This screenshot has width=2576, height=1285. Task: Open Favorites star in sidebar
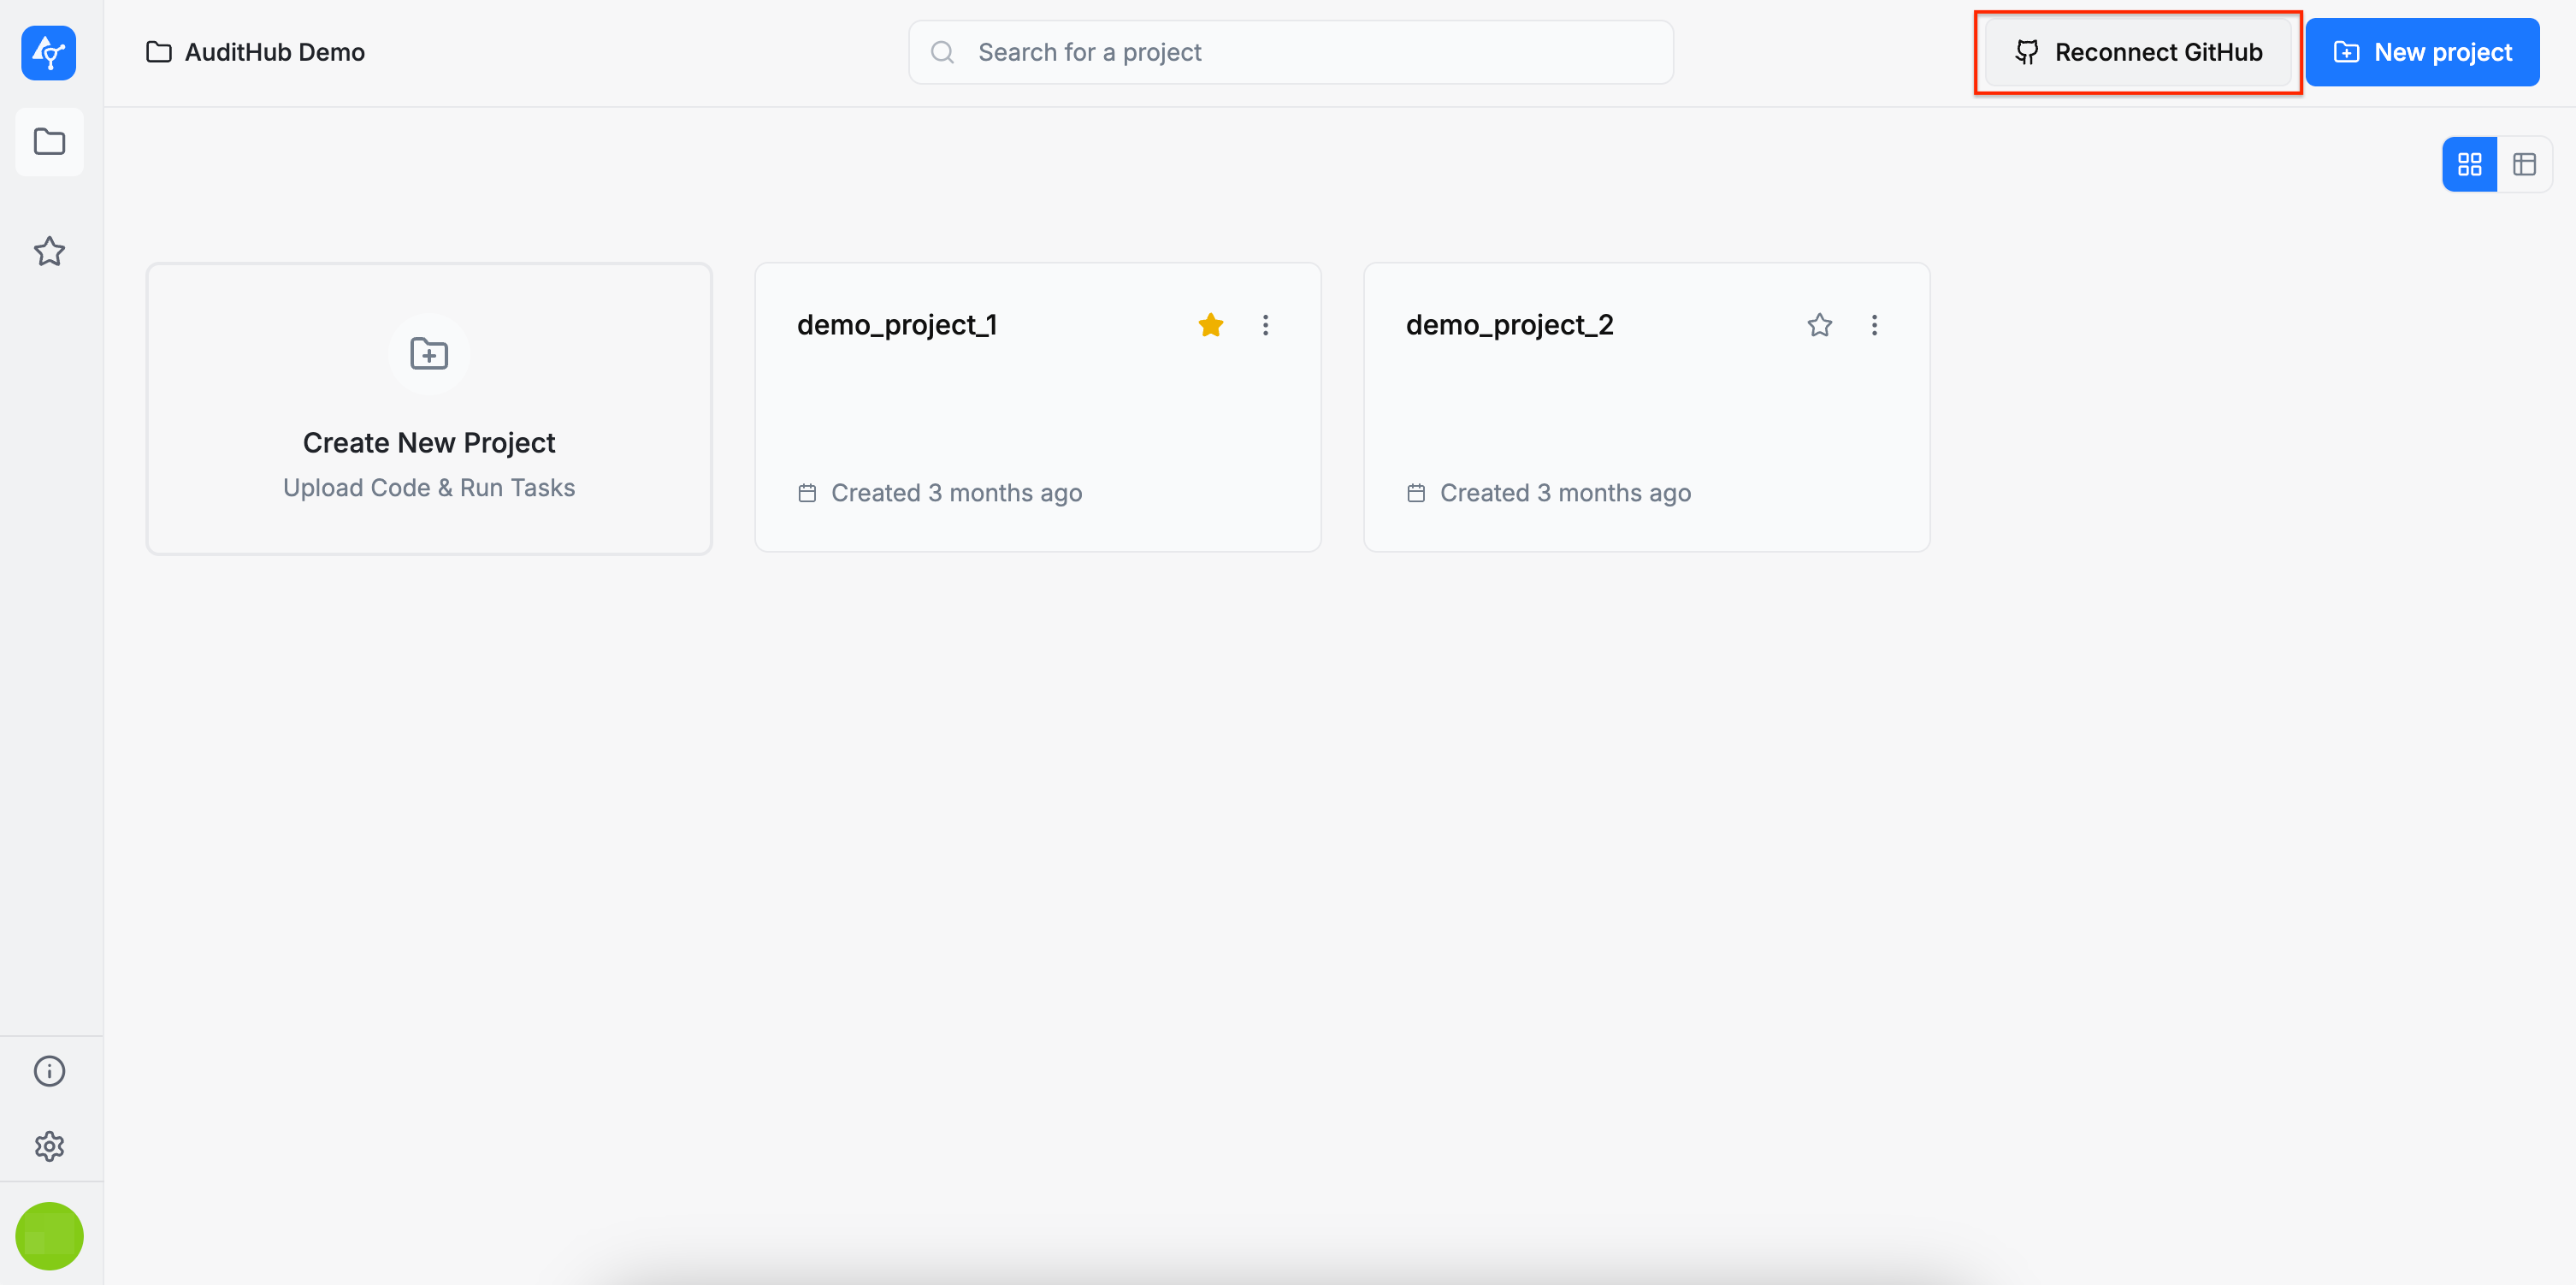tap(49, 251)
